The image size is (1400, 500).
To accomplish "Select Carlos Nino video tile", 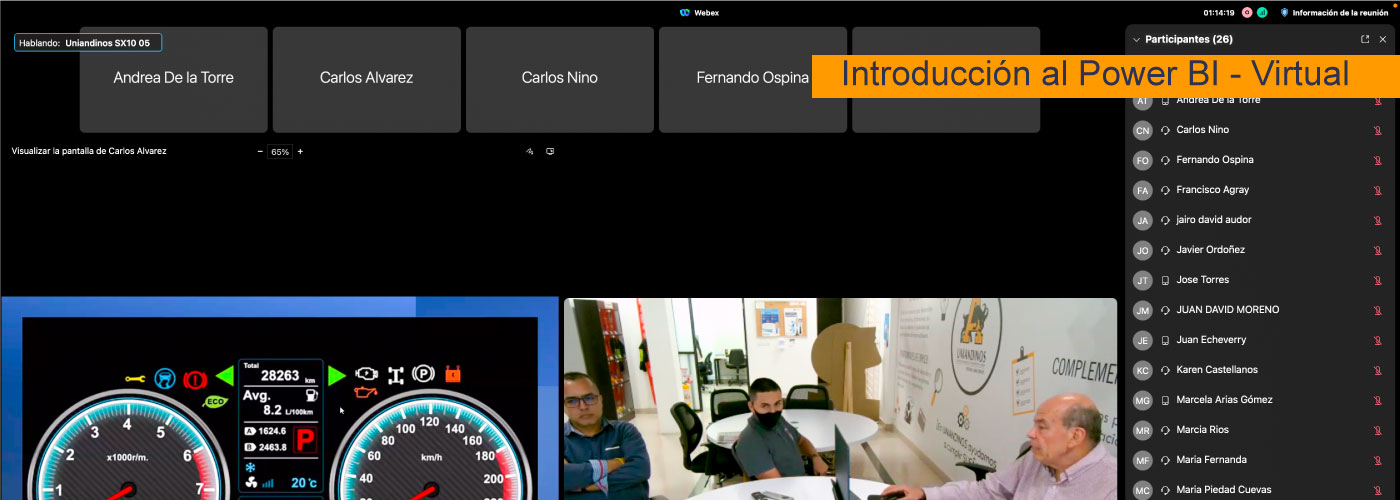I will coord(560,79).
